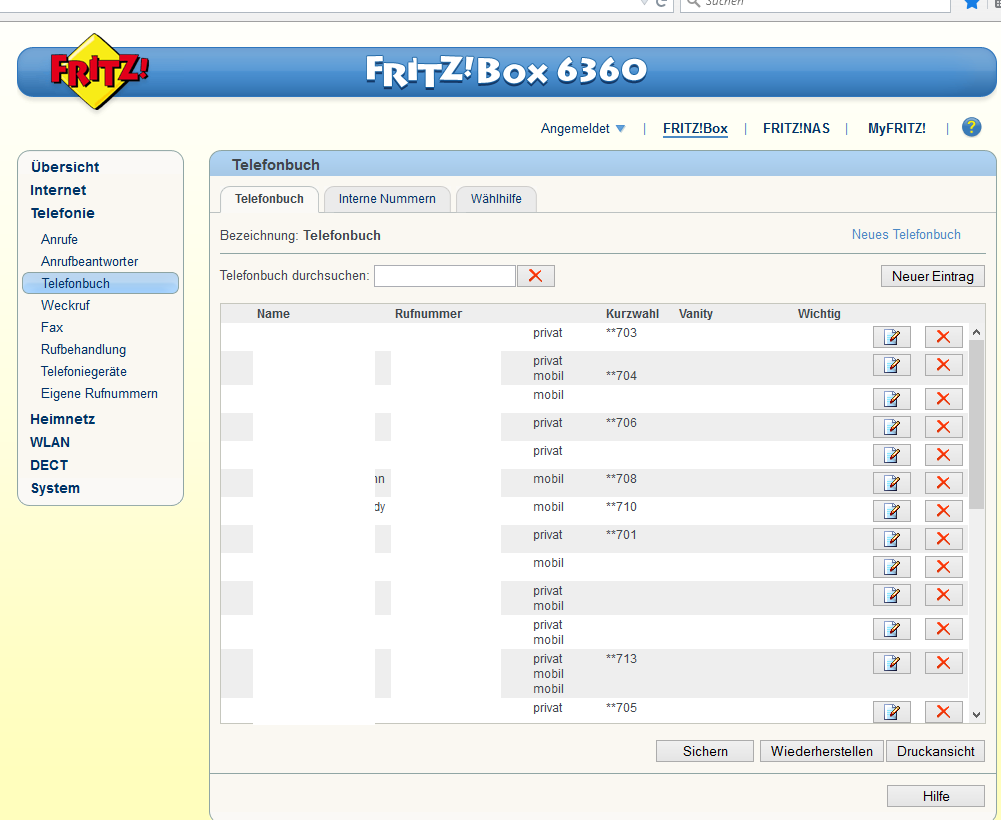Switch to the Interne Nummern tab

(x=387, y=199)
